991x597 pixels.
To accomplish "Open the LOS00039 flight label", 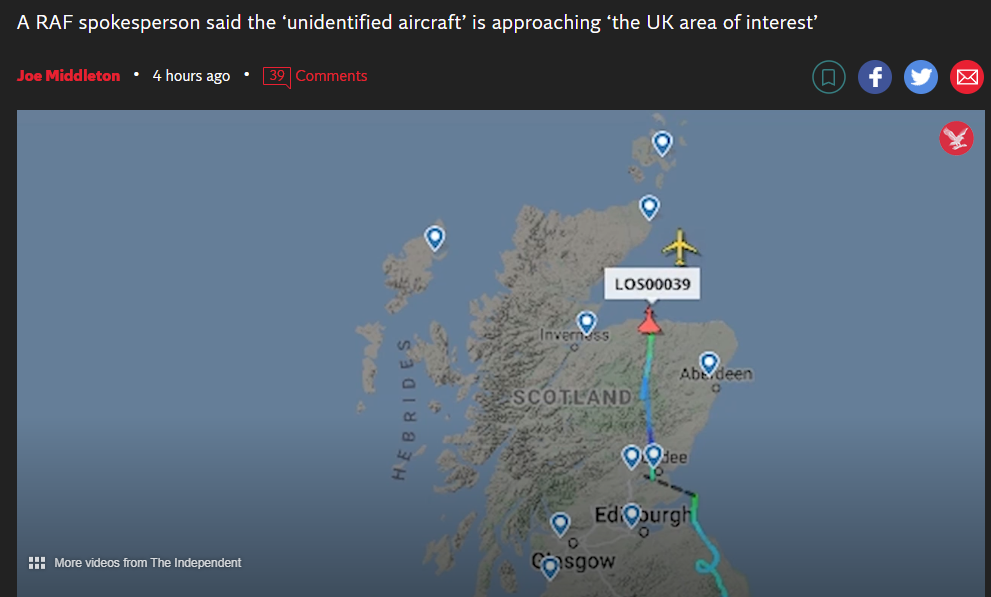I will point(652,285).
